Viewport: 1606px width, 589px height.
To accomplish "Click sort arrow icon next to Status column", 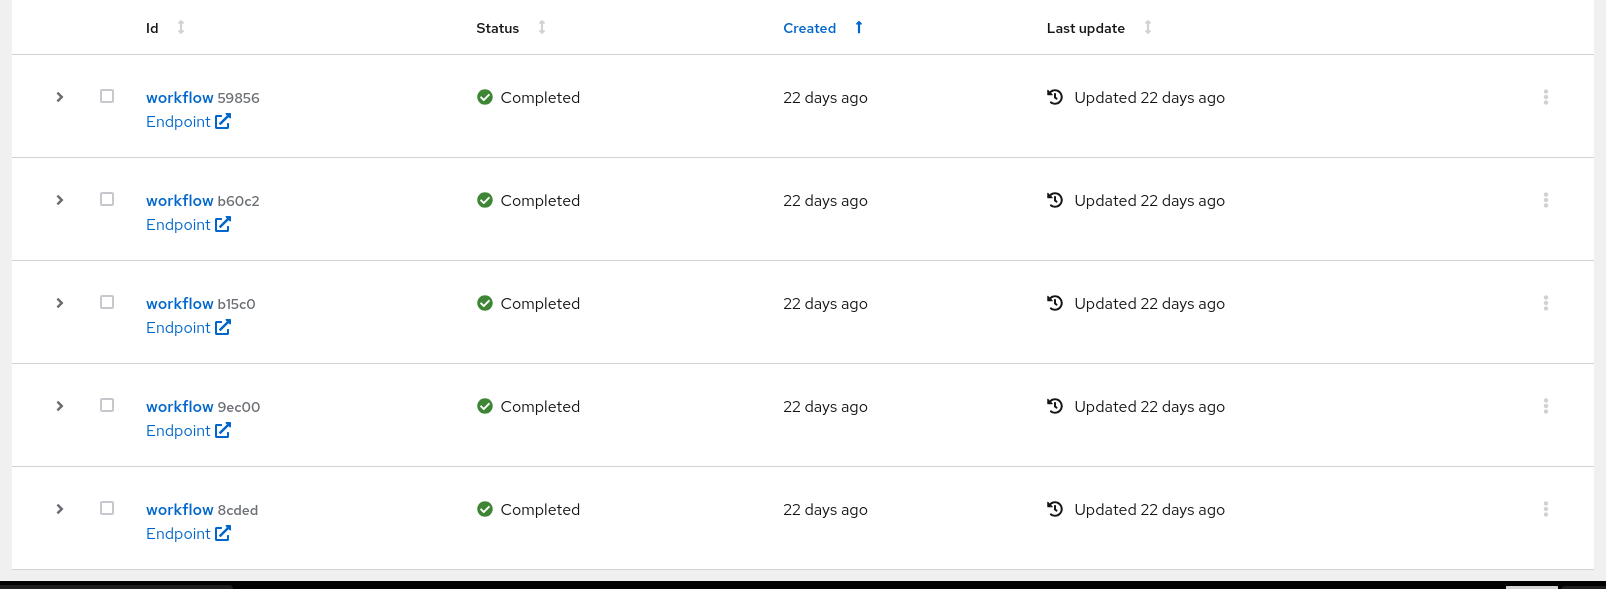I will coord(542,27).
